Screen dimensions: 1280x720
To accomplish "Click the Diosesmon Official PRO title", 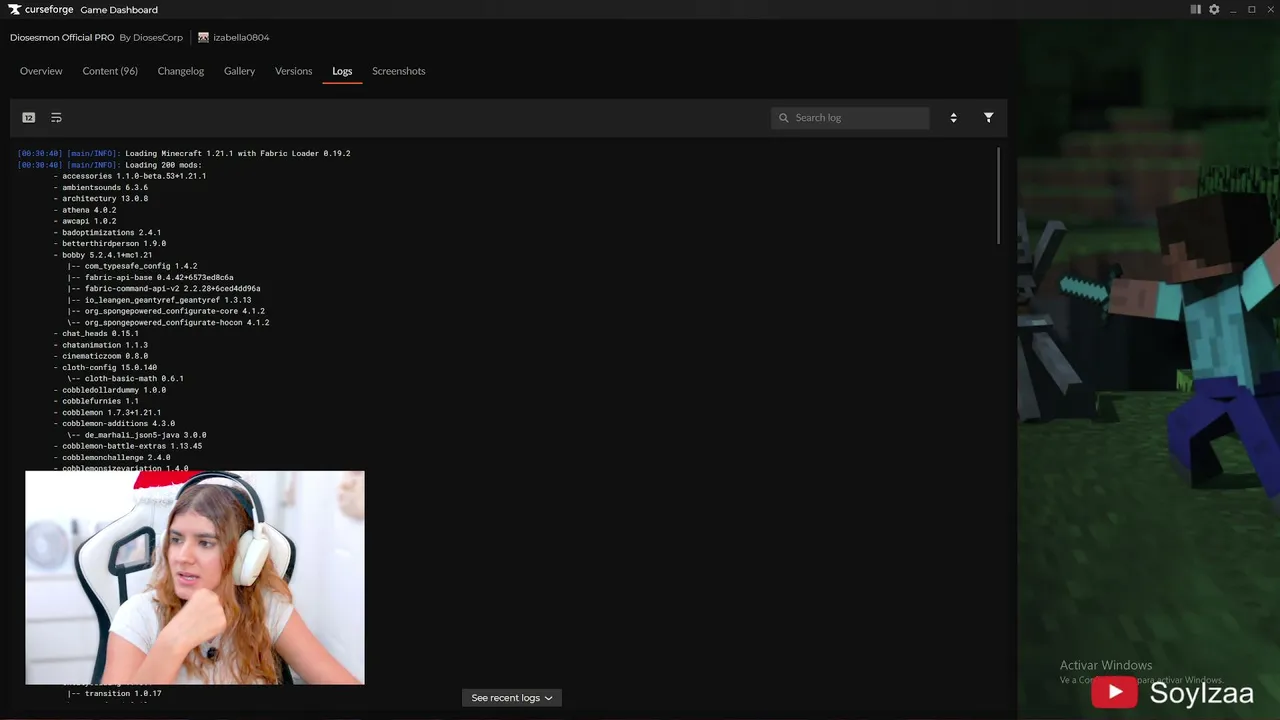I will [62, 37].
